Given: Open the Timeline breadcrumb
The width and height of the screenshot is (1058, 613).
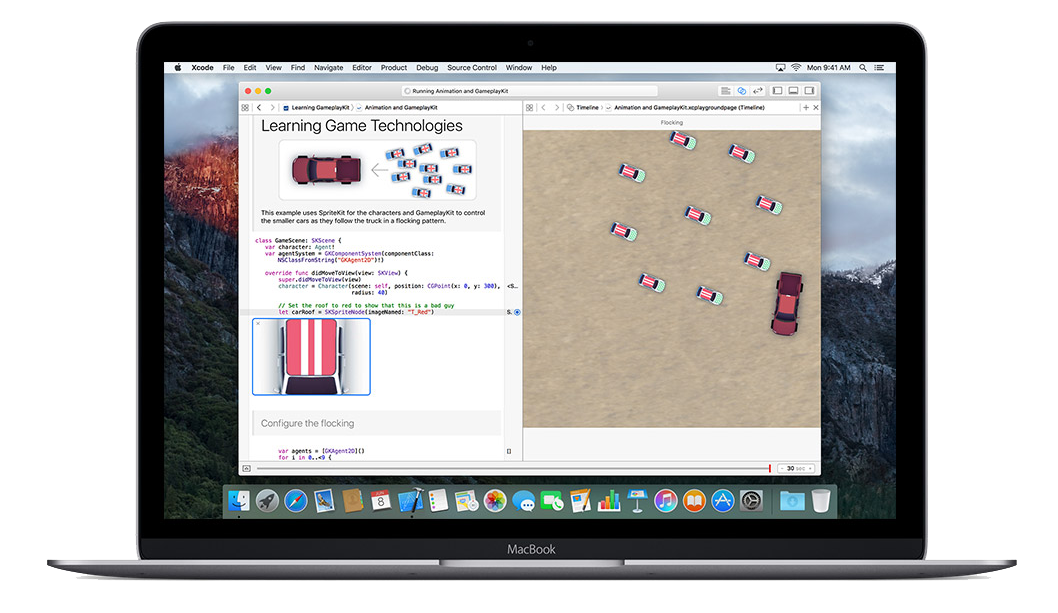Looking at the screenshot, I should pyautogui.click(x=583, y=107).
